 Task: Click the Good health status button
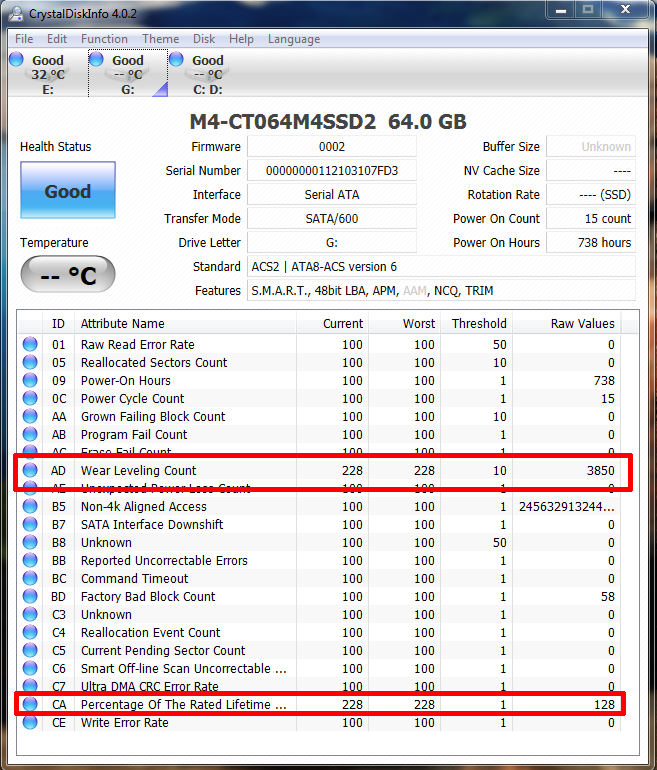pyautogui.click(x=68, y=190)
